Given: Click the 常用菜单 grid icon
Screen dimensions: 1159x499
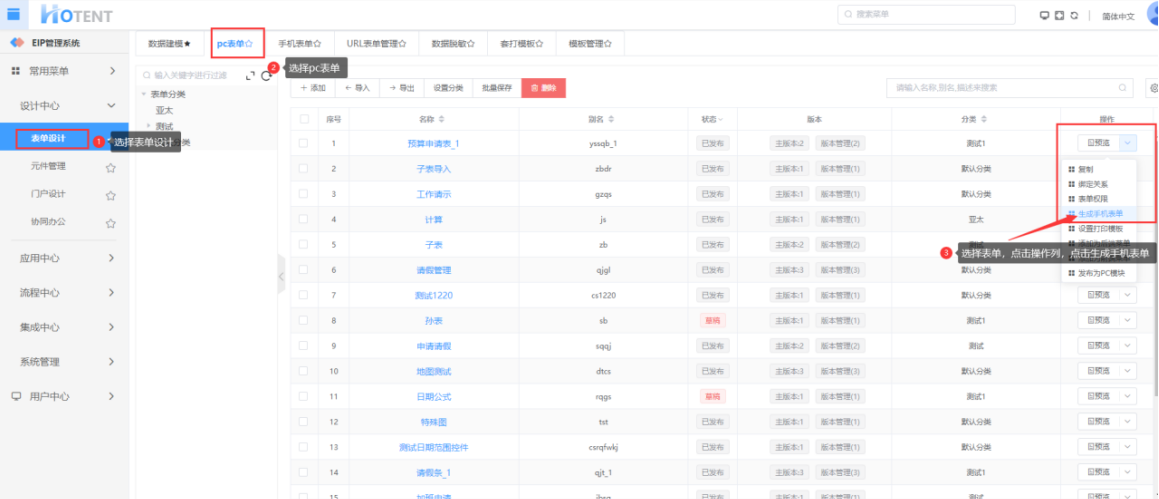Looking at the screenshot, I should (16, 71).
